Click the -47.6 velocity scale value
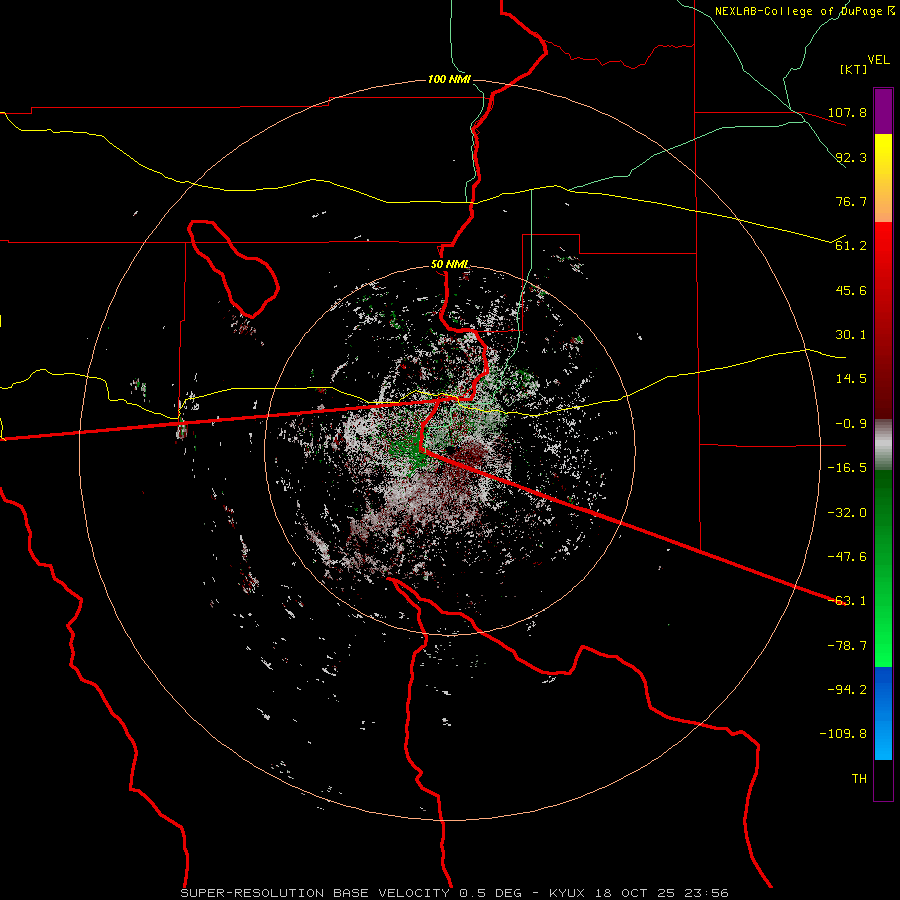Screen dimensions: 900x900 click(x=847, y=557)
